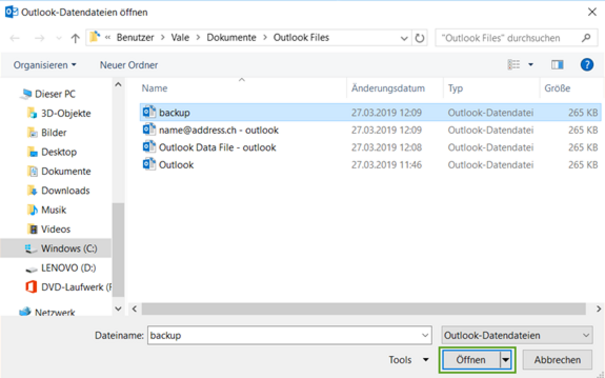Viewport: 605px width, 378px height.
Task: Open the Organisieren menu
Action: (45, 65)
